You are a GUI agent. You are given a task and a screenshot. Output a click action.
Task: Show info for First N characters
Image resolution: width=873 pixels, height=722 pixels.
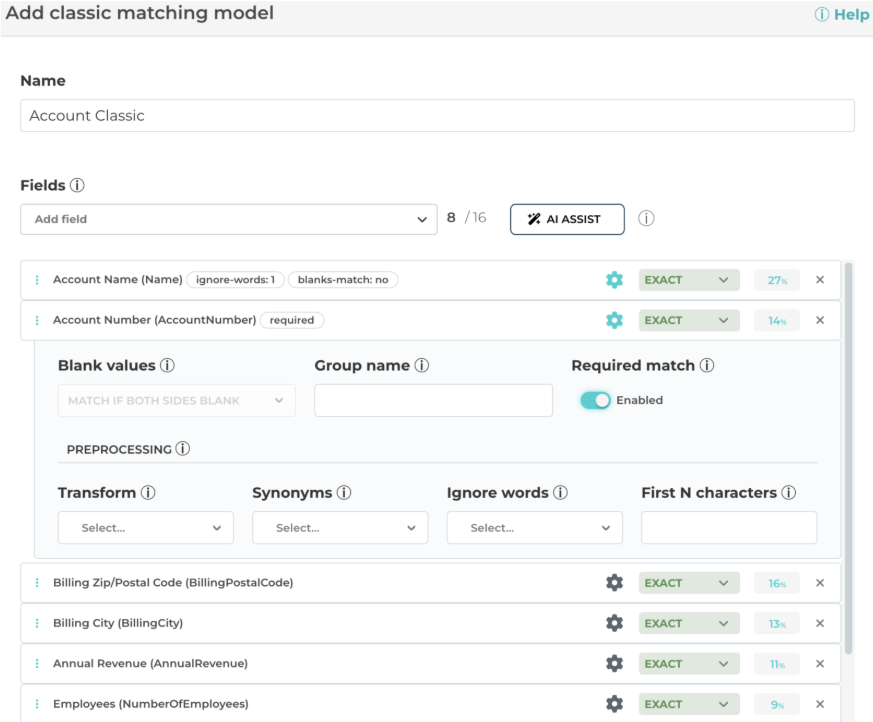click(x=788, y=493)
